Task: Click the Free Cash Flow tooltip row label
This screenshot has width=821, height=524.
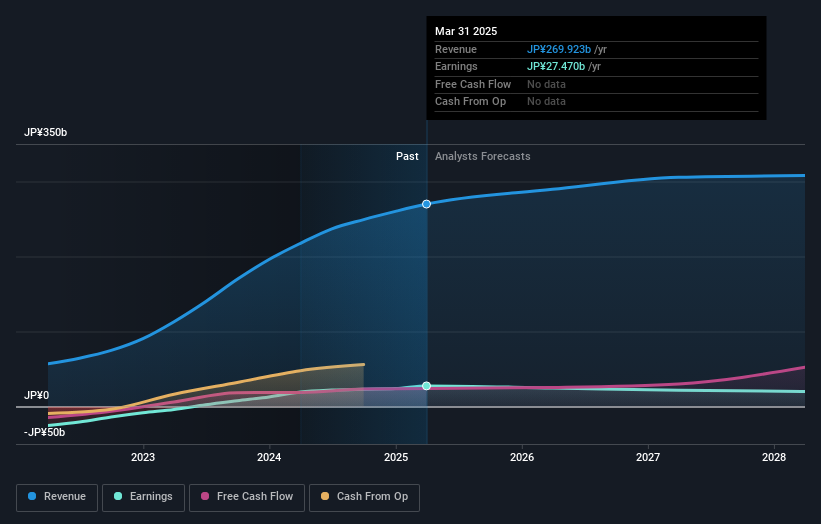Action: coord(473,84)
